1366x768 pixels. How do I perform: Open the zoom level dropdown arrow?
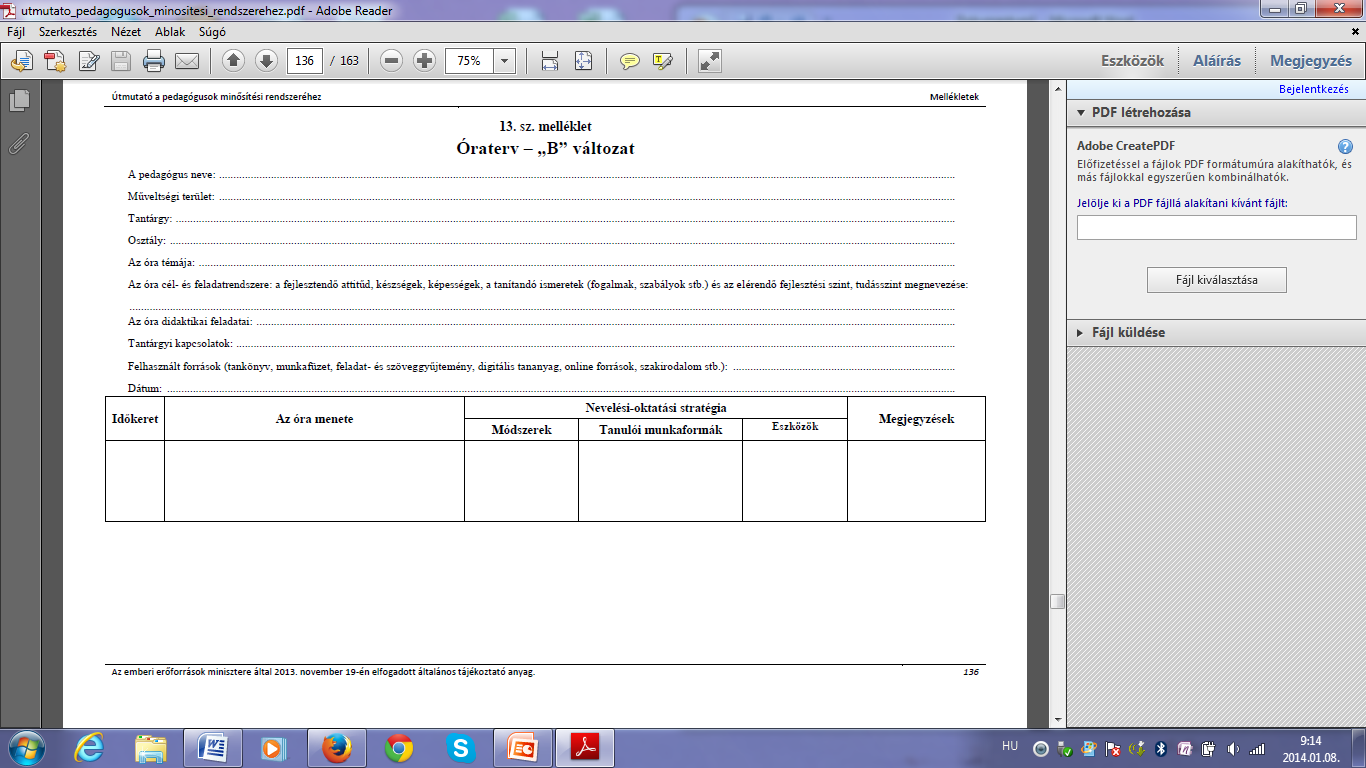(x=504, y=61)
